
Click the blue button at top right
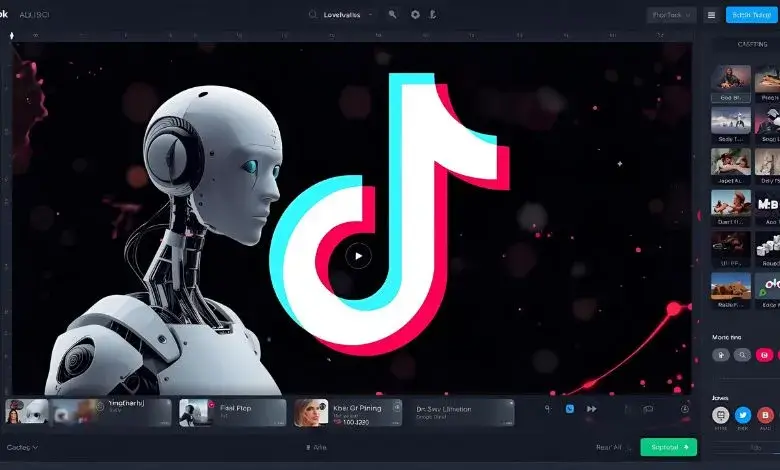[752, 15]
